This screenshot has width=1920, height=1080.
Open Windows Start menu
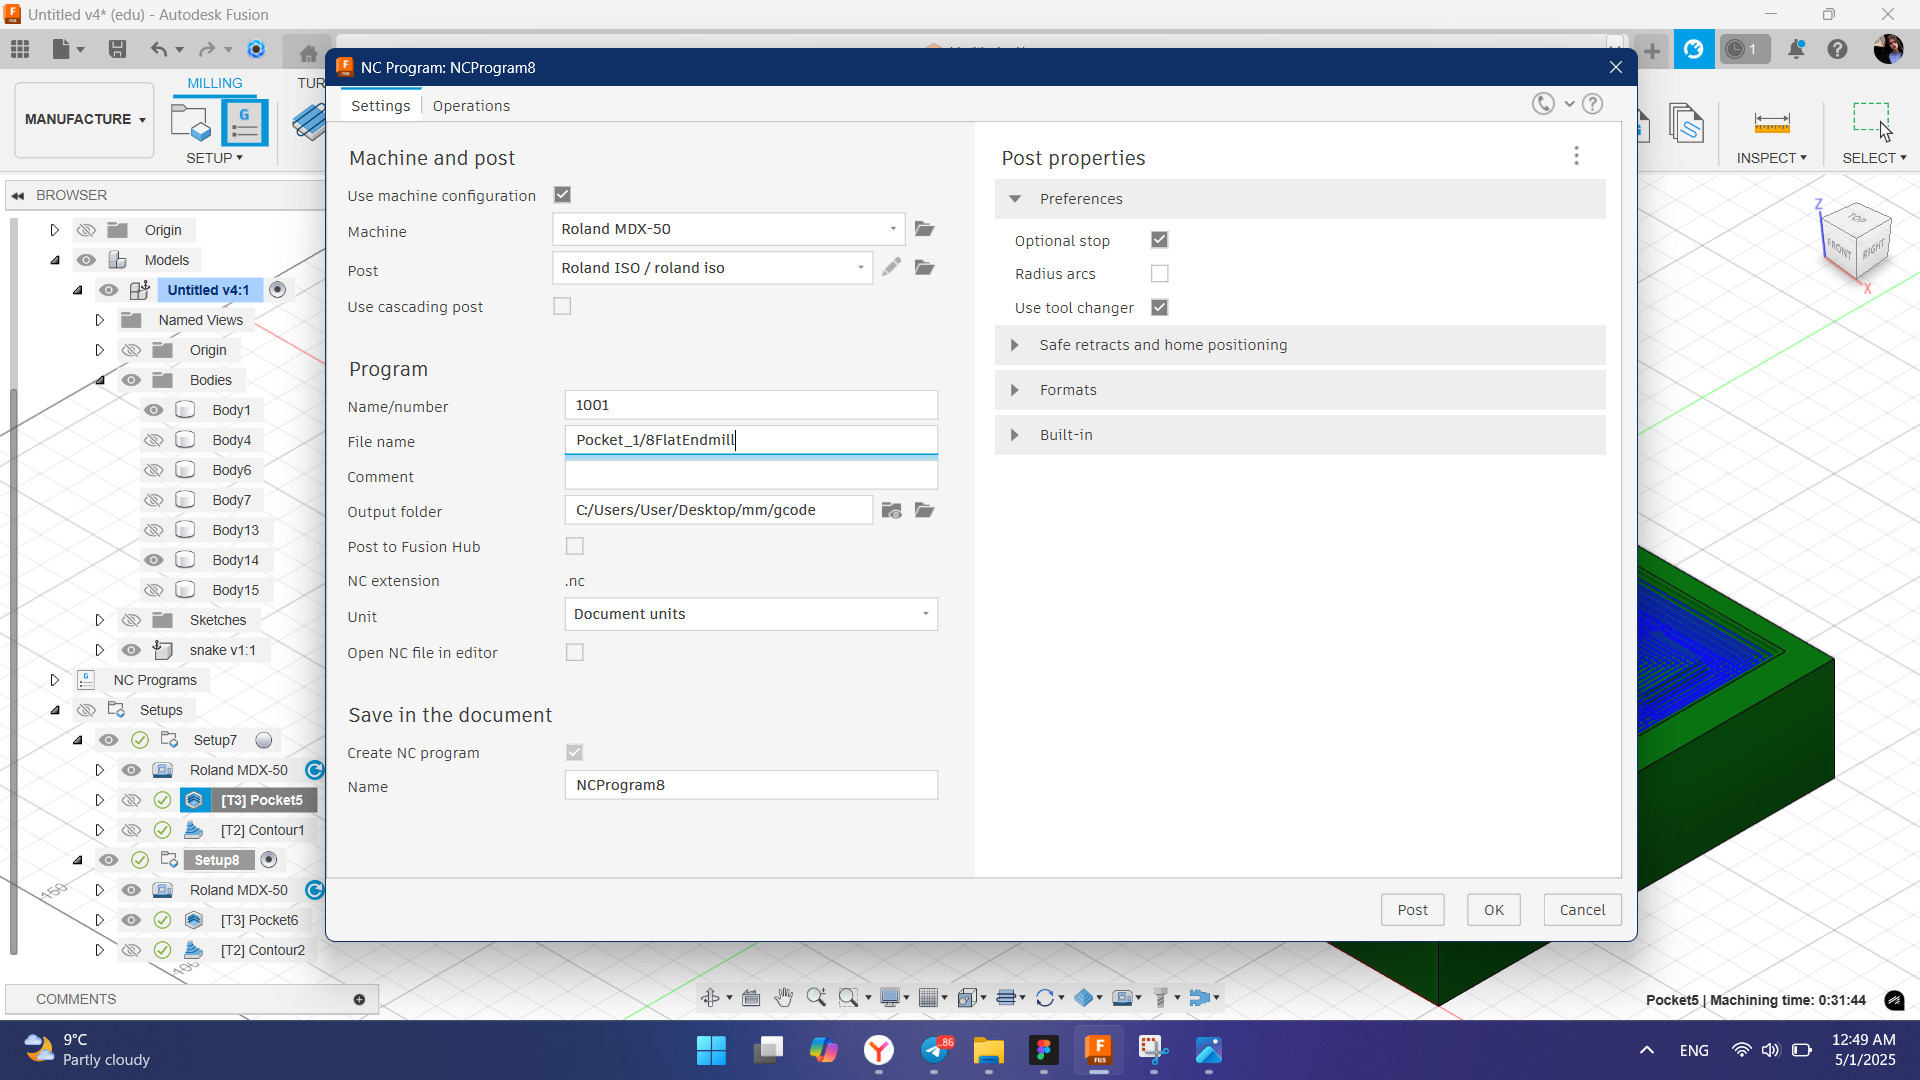click(x=711, y=1050)
